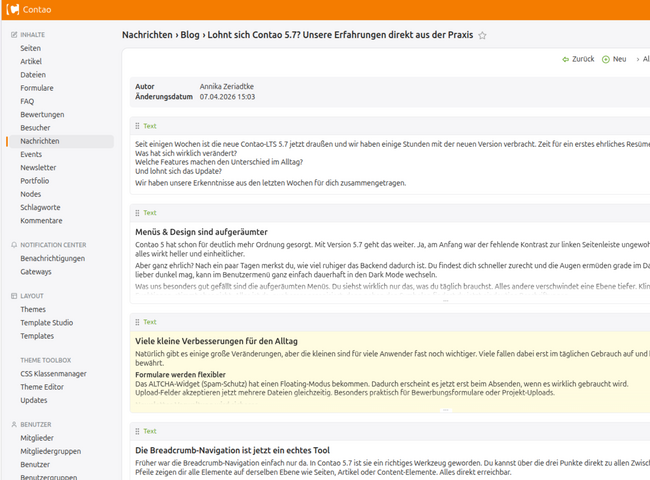Click the heading 'Menüs & Design sind aufgeräumter'
The height and width of the screenshot is (480, 650).
[201, 232]
